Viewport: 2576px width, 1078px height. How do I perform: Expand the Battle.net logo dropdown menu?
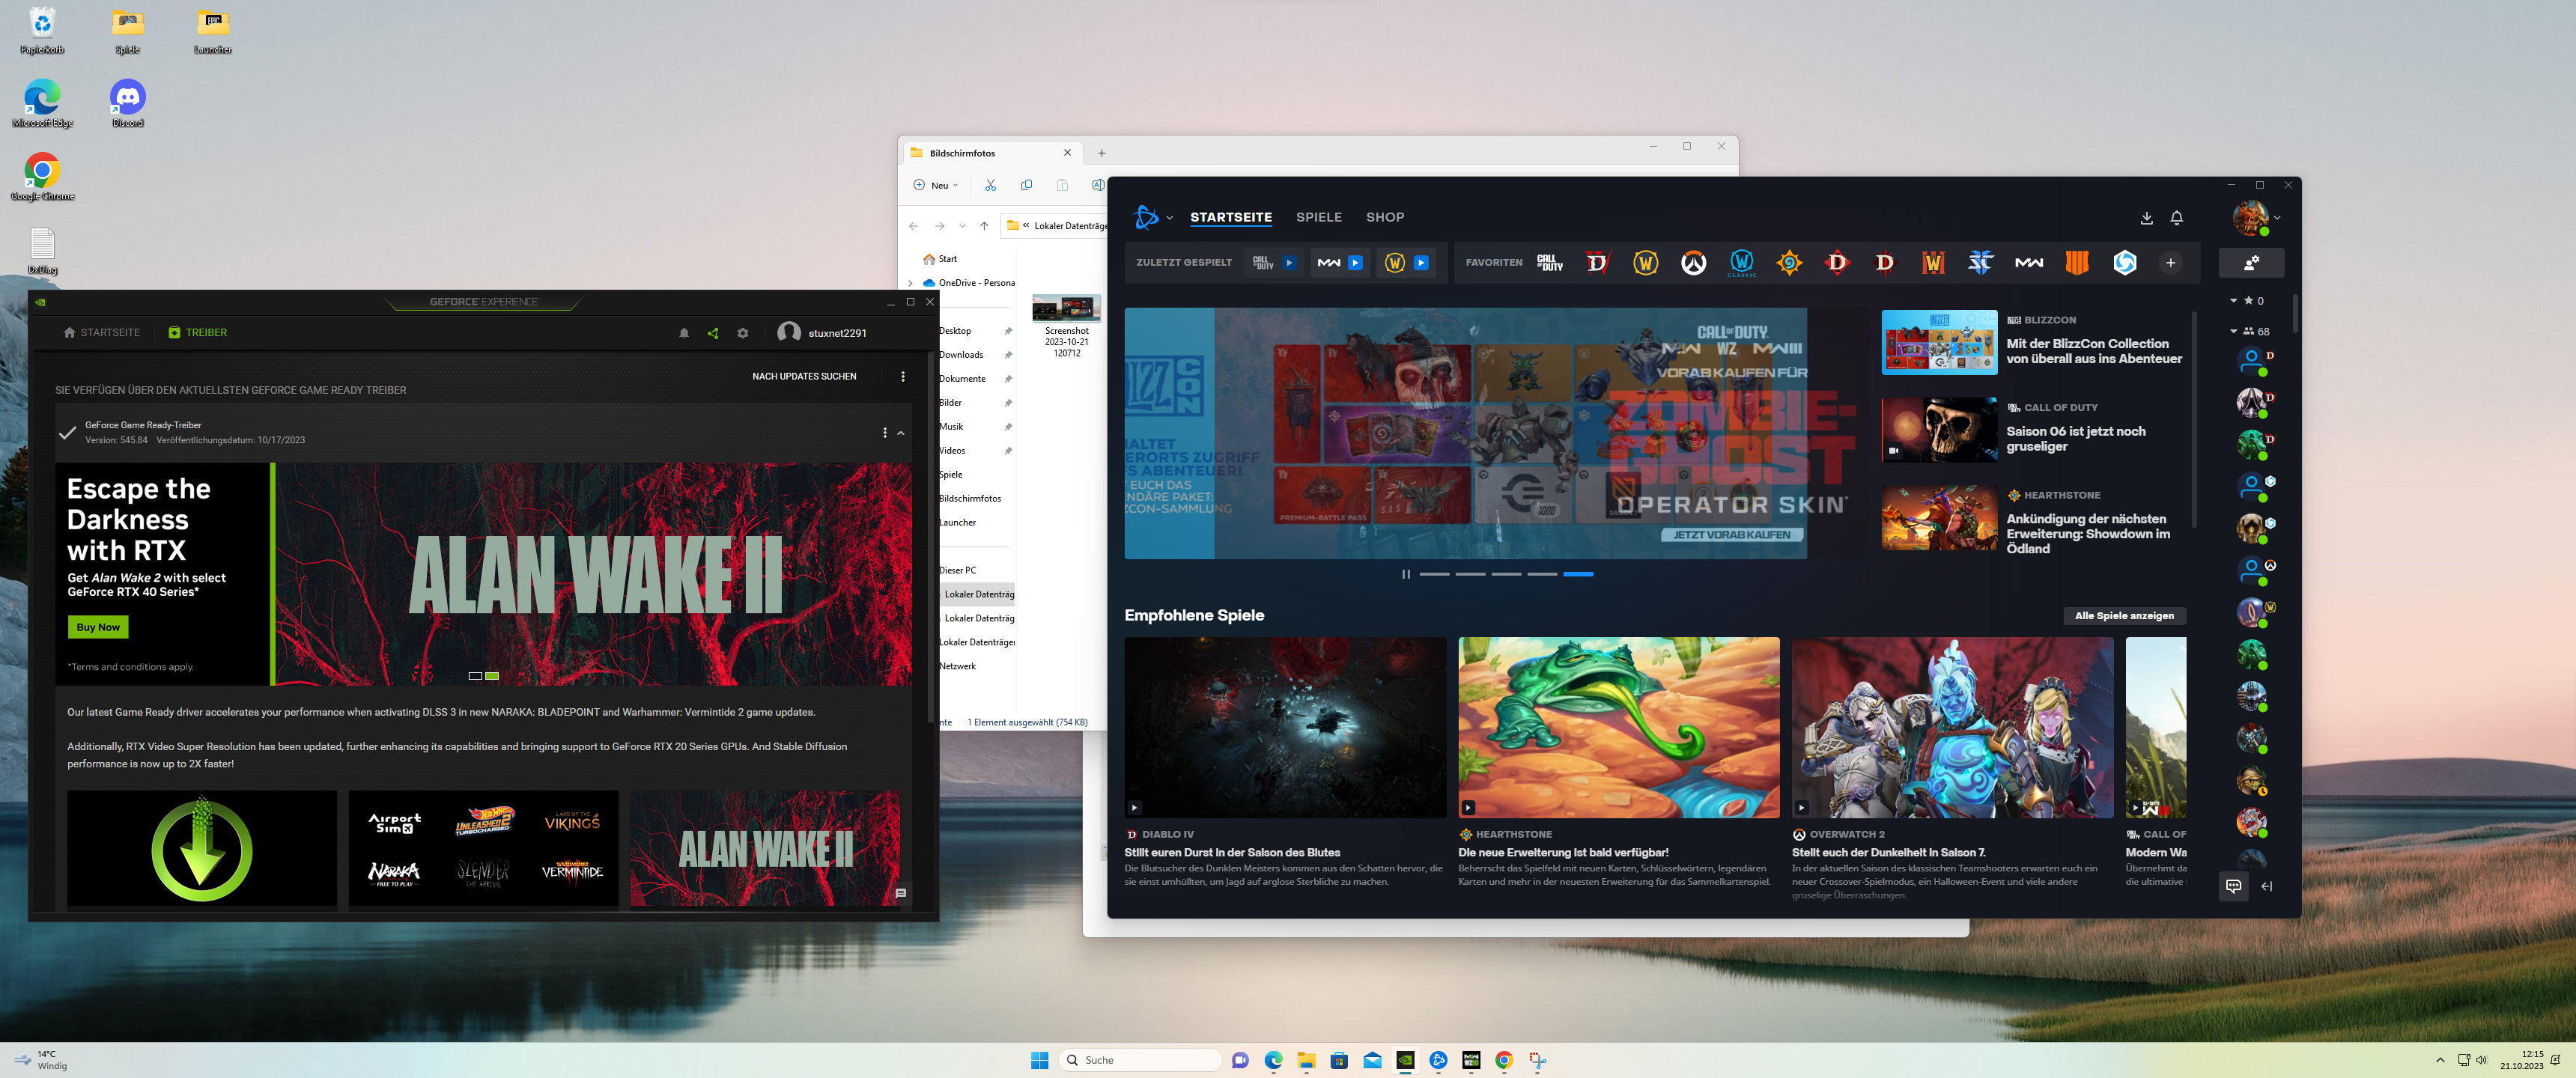pos(1169,218)
